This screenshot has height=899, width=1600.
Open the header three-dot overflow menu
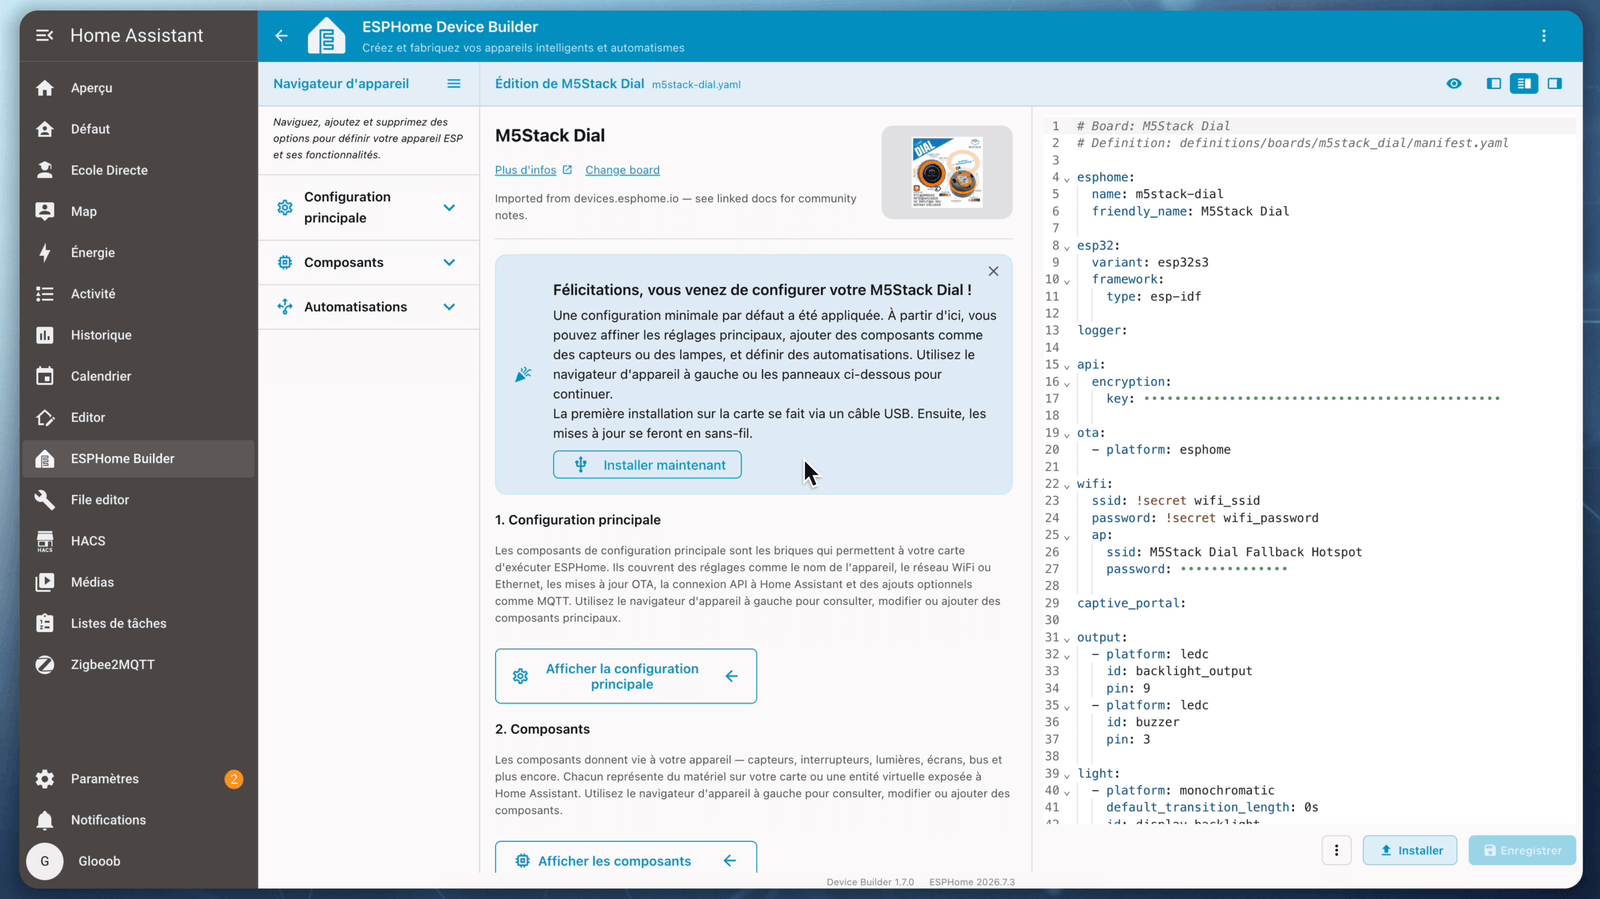1544,36
